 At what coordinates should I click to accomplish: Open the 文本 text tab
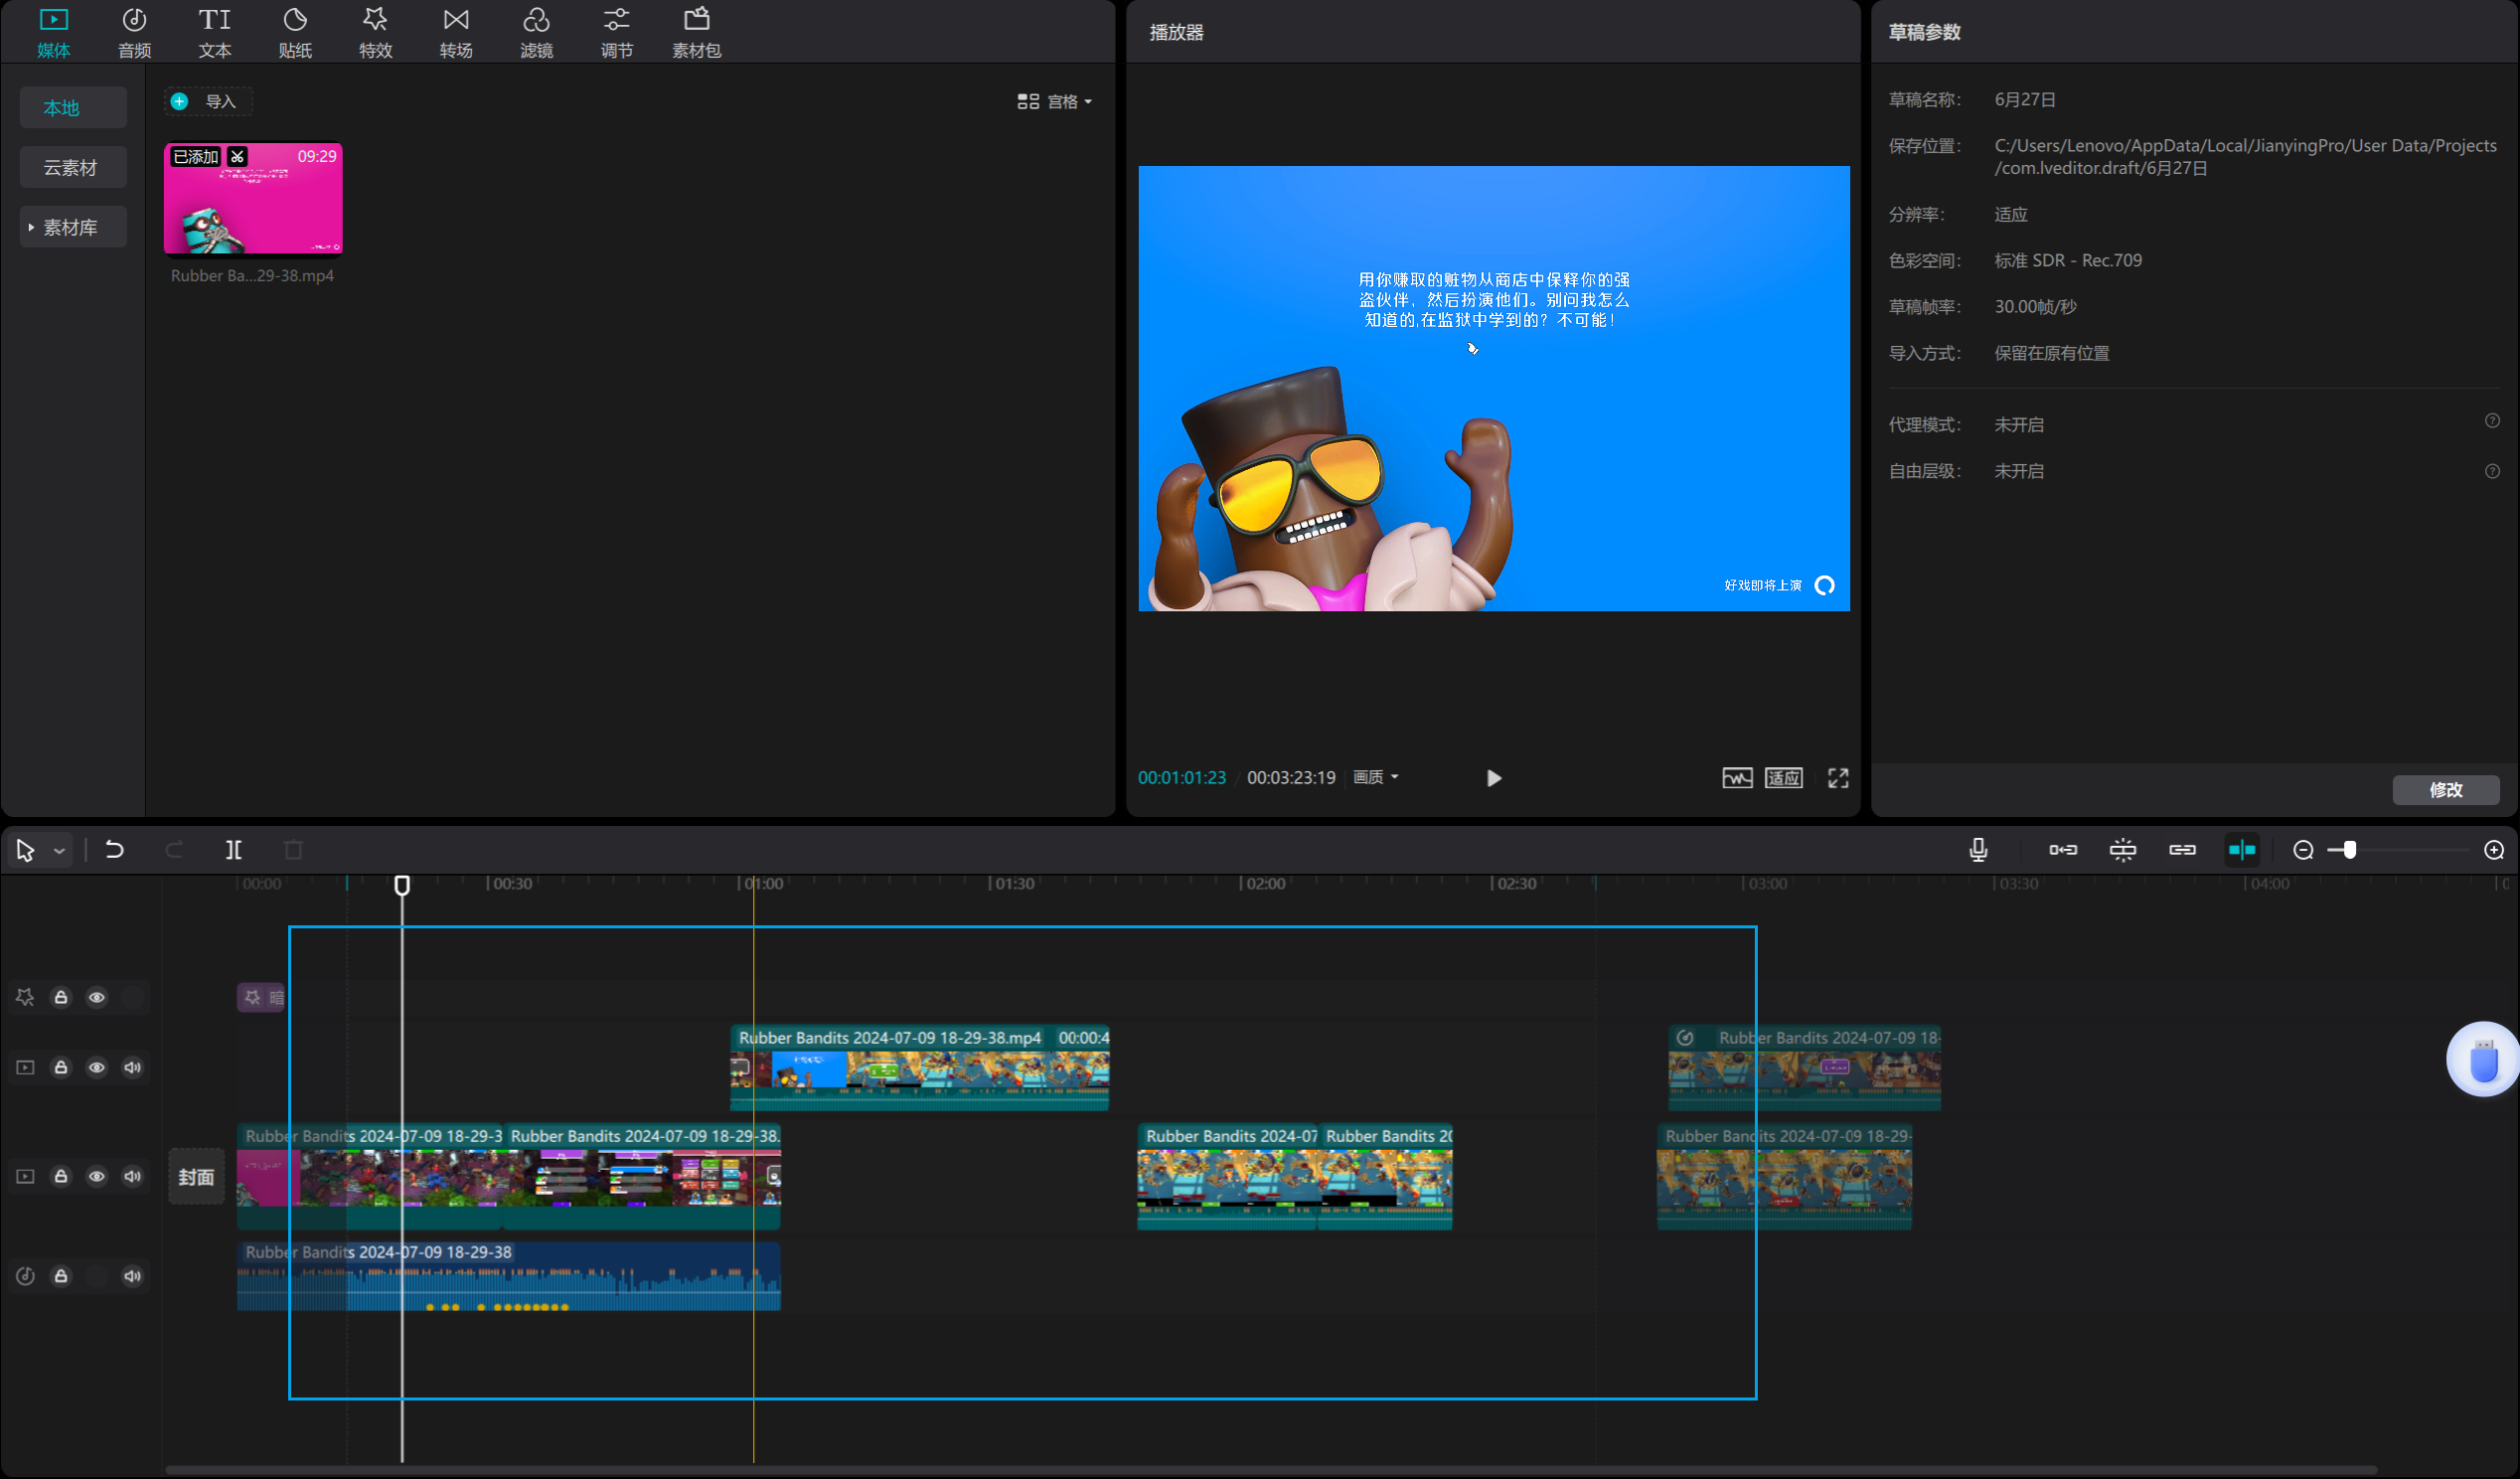coord(214,32)
